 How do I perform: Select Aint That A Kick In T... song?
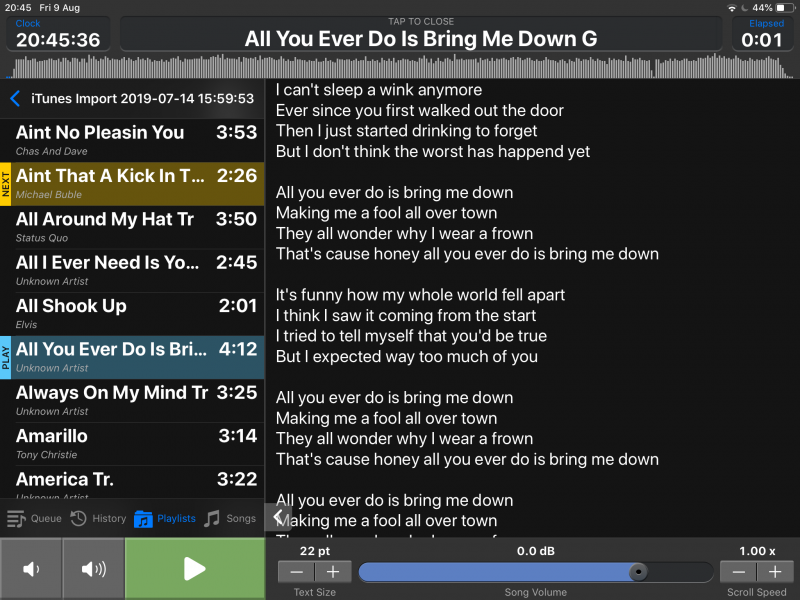click(x=133, y=184)
